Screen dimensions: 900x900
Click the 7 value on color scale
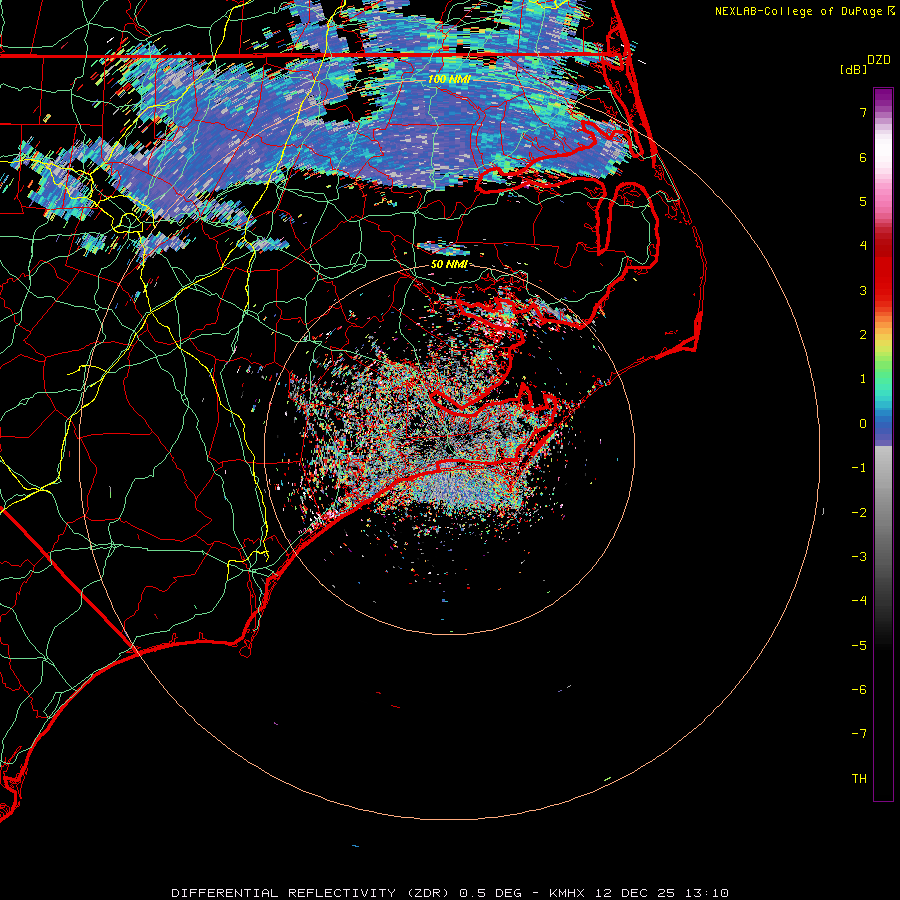[863, 112]
